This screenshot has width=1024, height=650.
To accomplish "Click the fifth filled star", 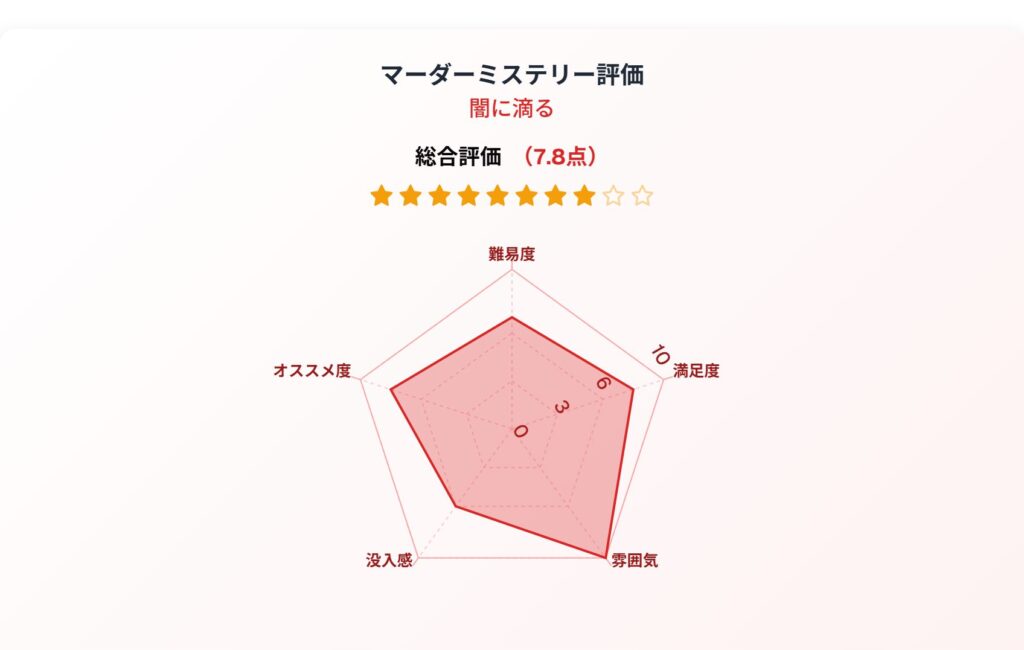I will 498,195.
